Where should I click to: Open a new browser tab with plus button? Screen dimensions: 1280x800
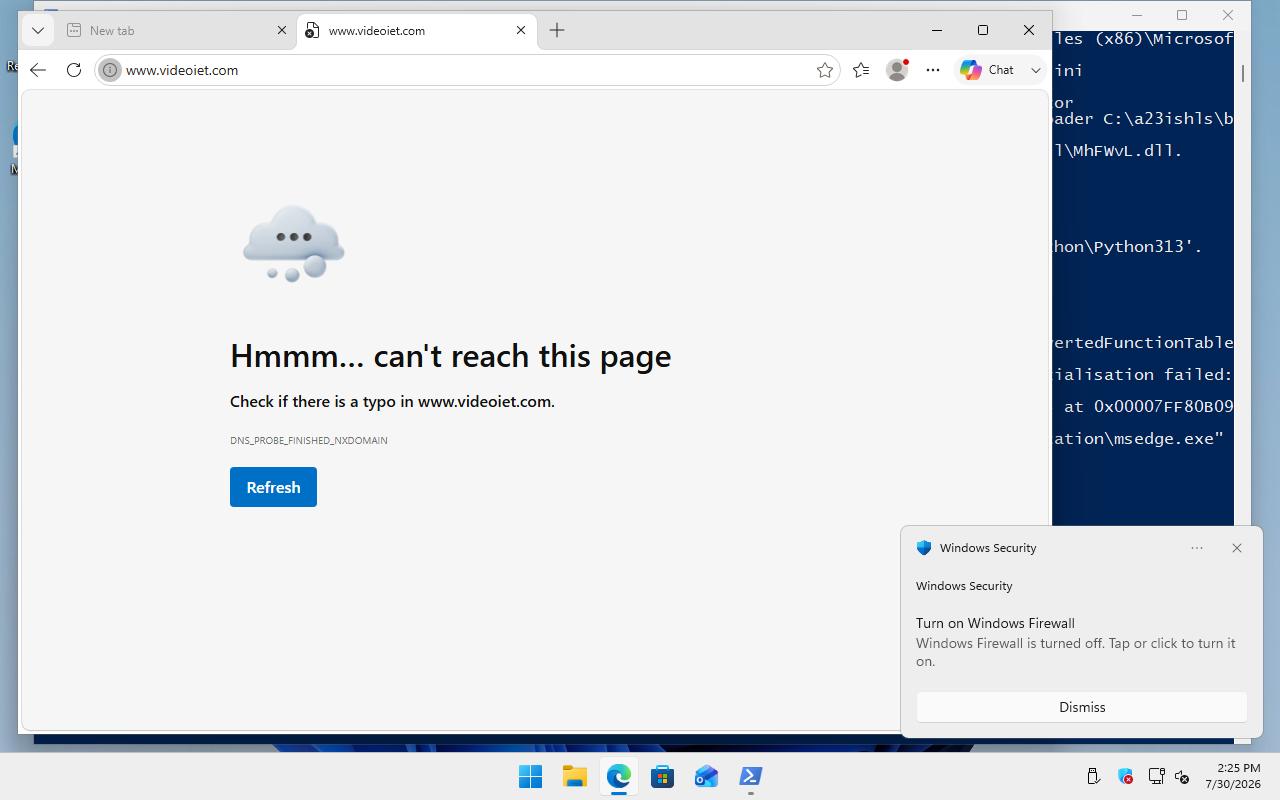pyautogui.click(x=557, y=30)
